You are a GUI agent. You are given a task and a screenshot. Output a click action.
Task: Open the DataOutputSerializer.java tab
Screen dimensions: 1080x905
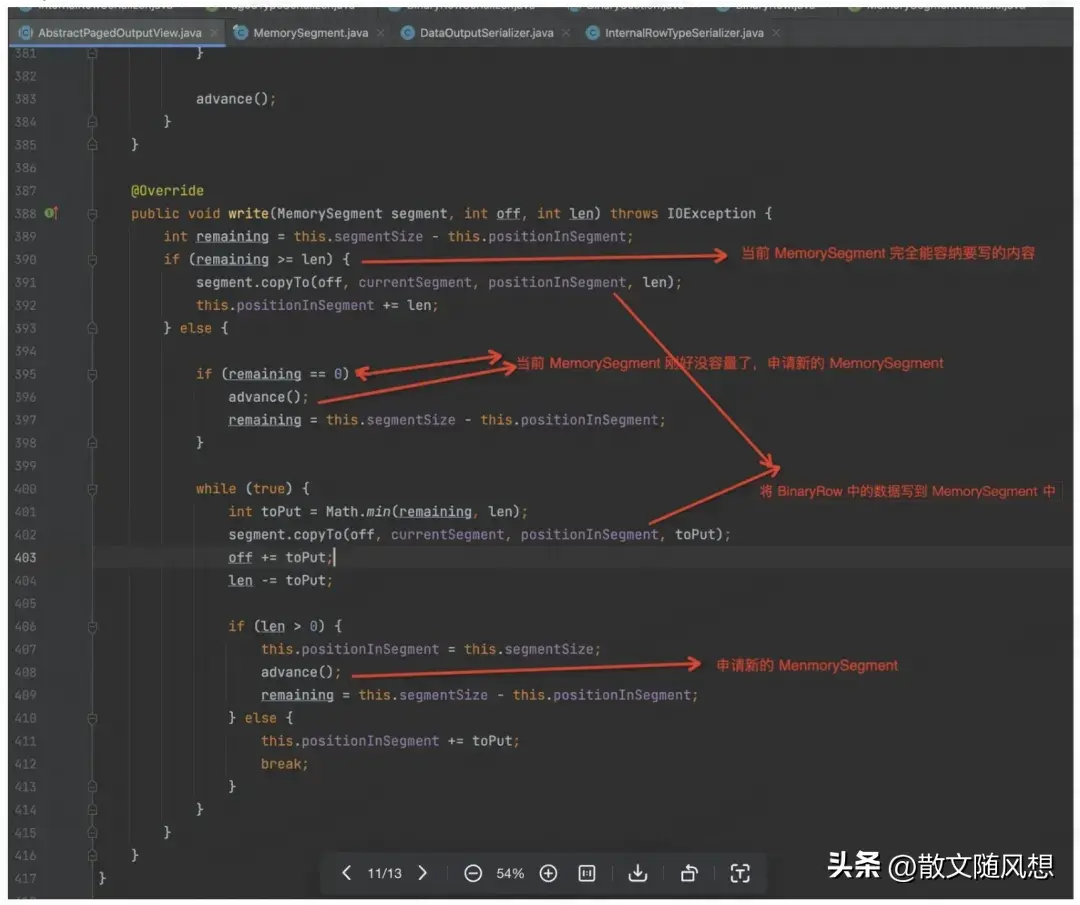click(x=486, y=33)
